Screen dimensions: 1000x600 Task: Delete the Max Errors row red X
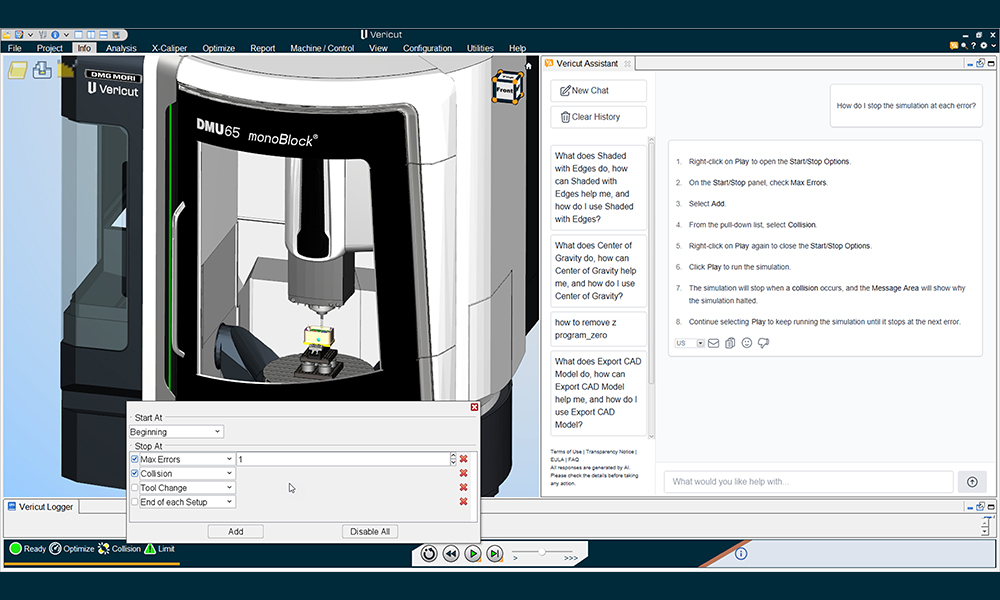coord(464,459)
